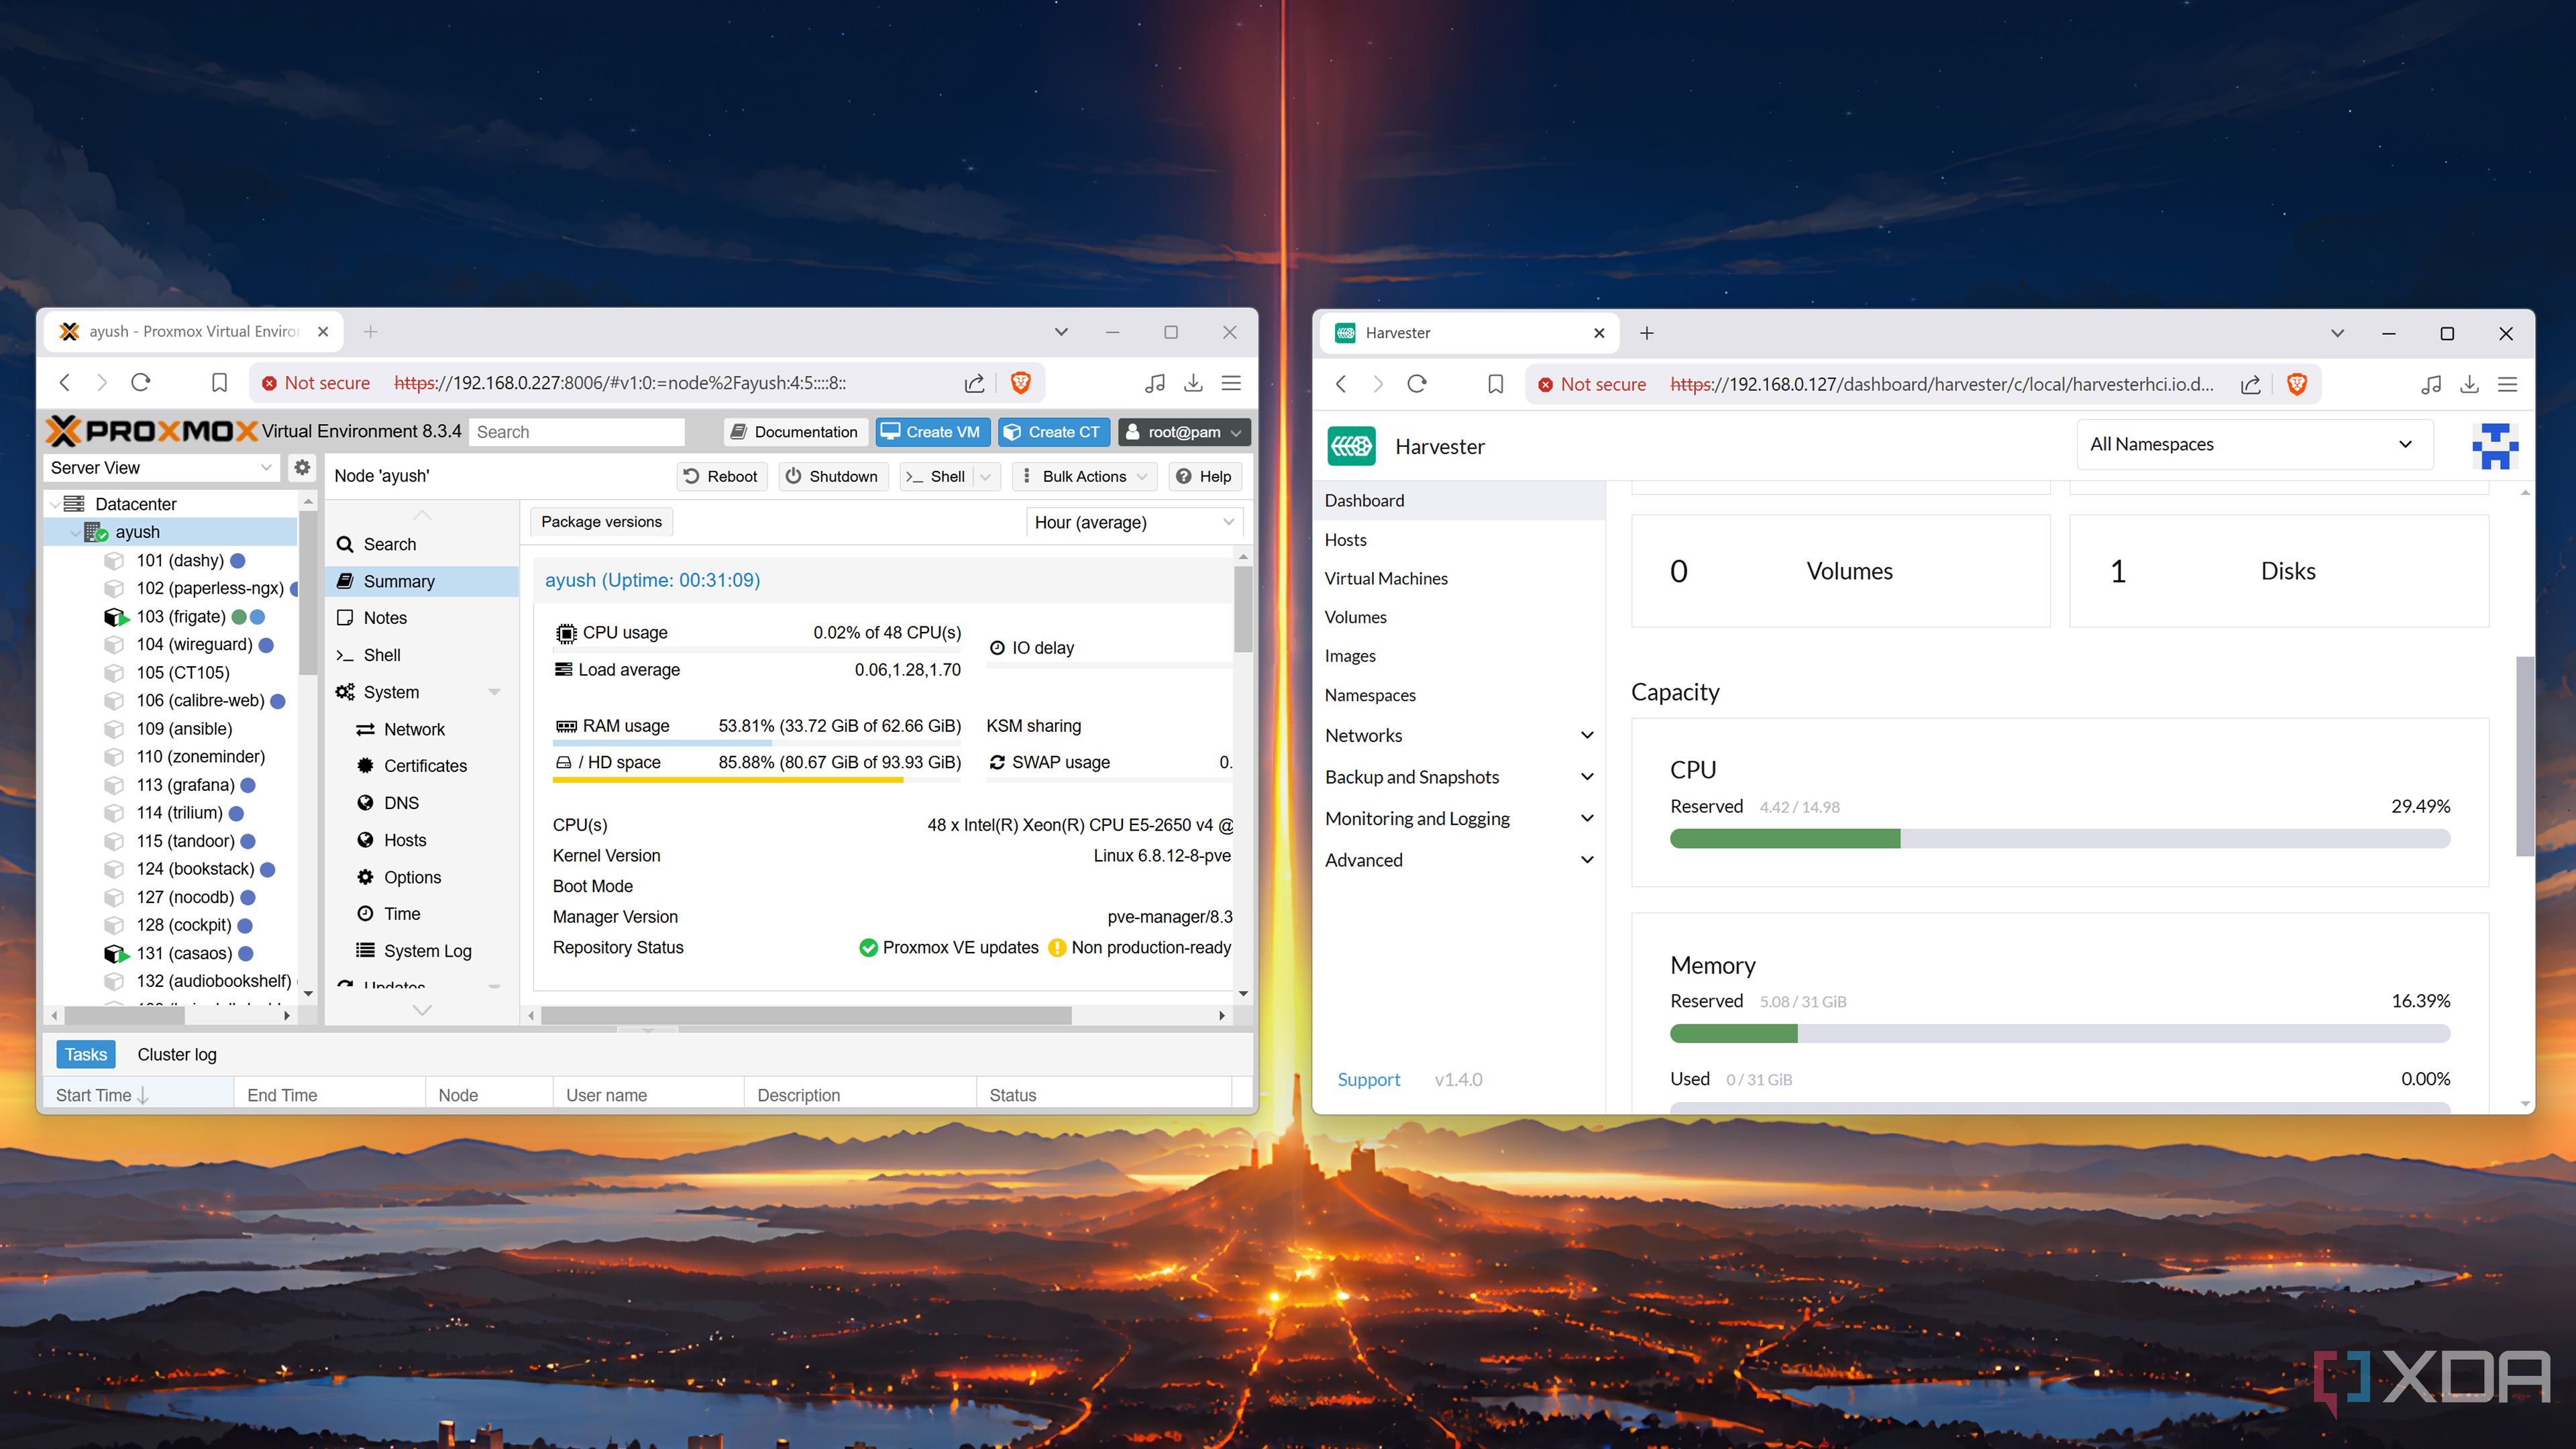The height and width of the screenshot is (1449, 2576).
Task: Click the share icon in the address bar
Action: pyautogui.click(x=975, y=382)
